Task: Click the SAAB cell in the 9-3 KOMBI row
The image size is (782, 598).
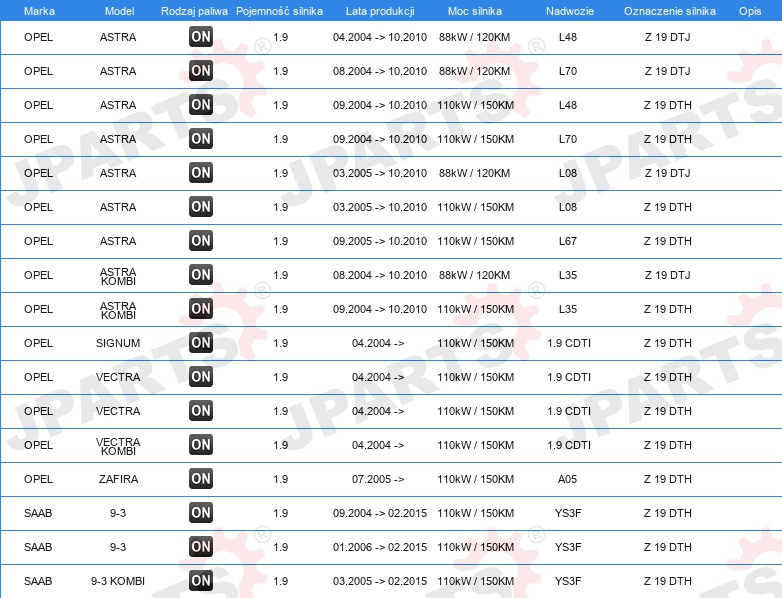Action: pos(38,581)
